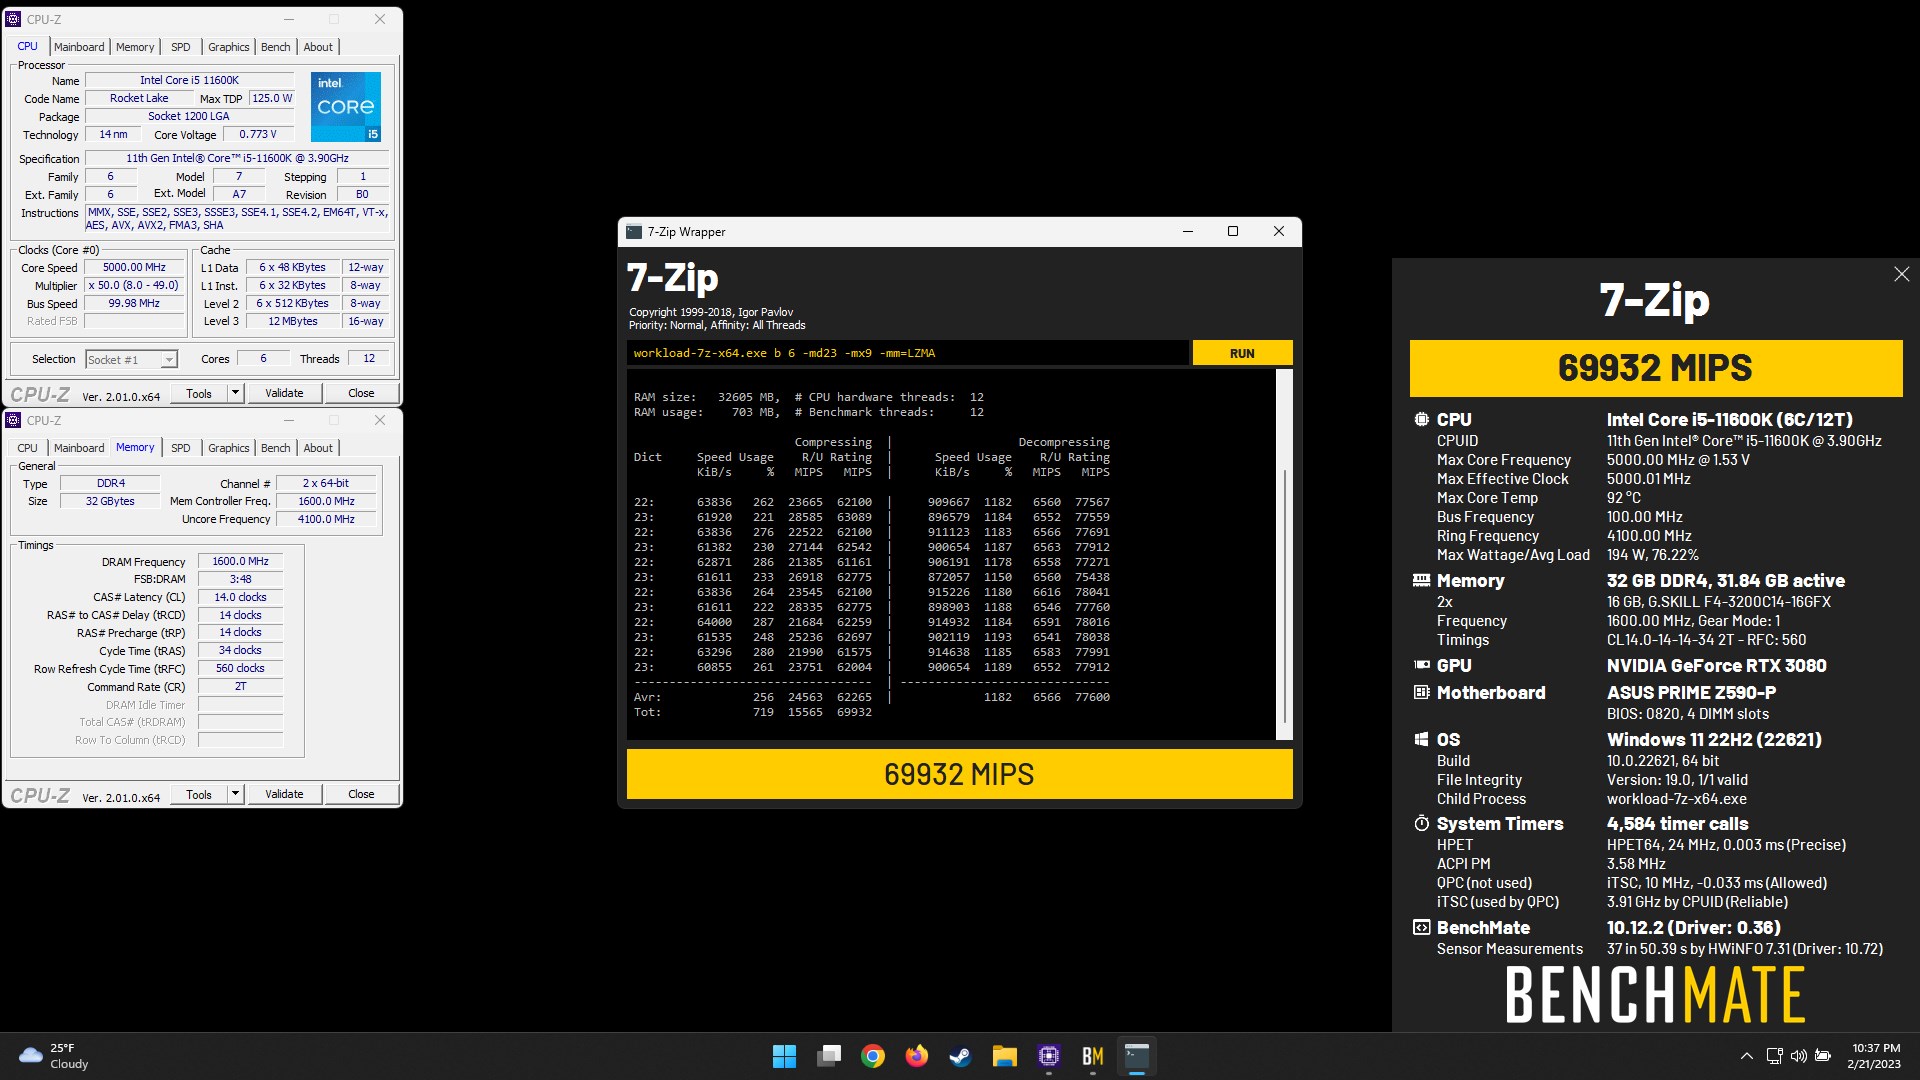The width and height of the screenshot is (1920, 1080).
Task: Click CAS# Latency 14.0 clocks value
Action: point(240,597)
